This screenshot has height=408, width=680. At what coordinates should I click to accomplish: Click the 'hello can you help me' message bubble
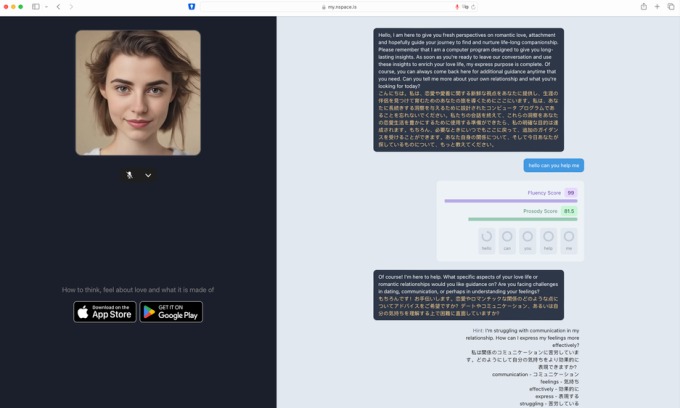click(553, 165)
